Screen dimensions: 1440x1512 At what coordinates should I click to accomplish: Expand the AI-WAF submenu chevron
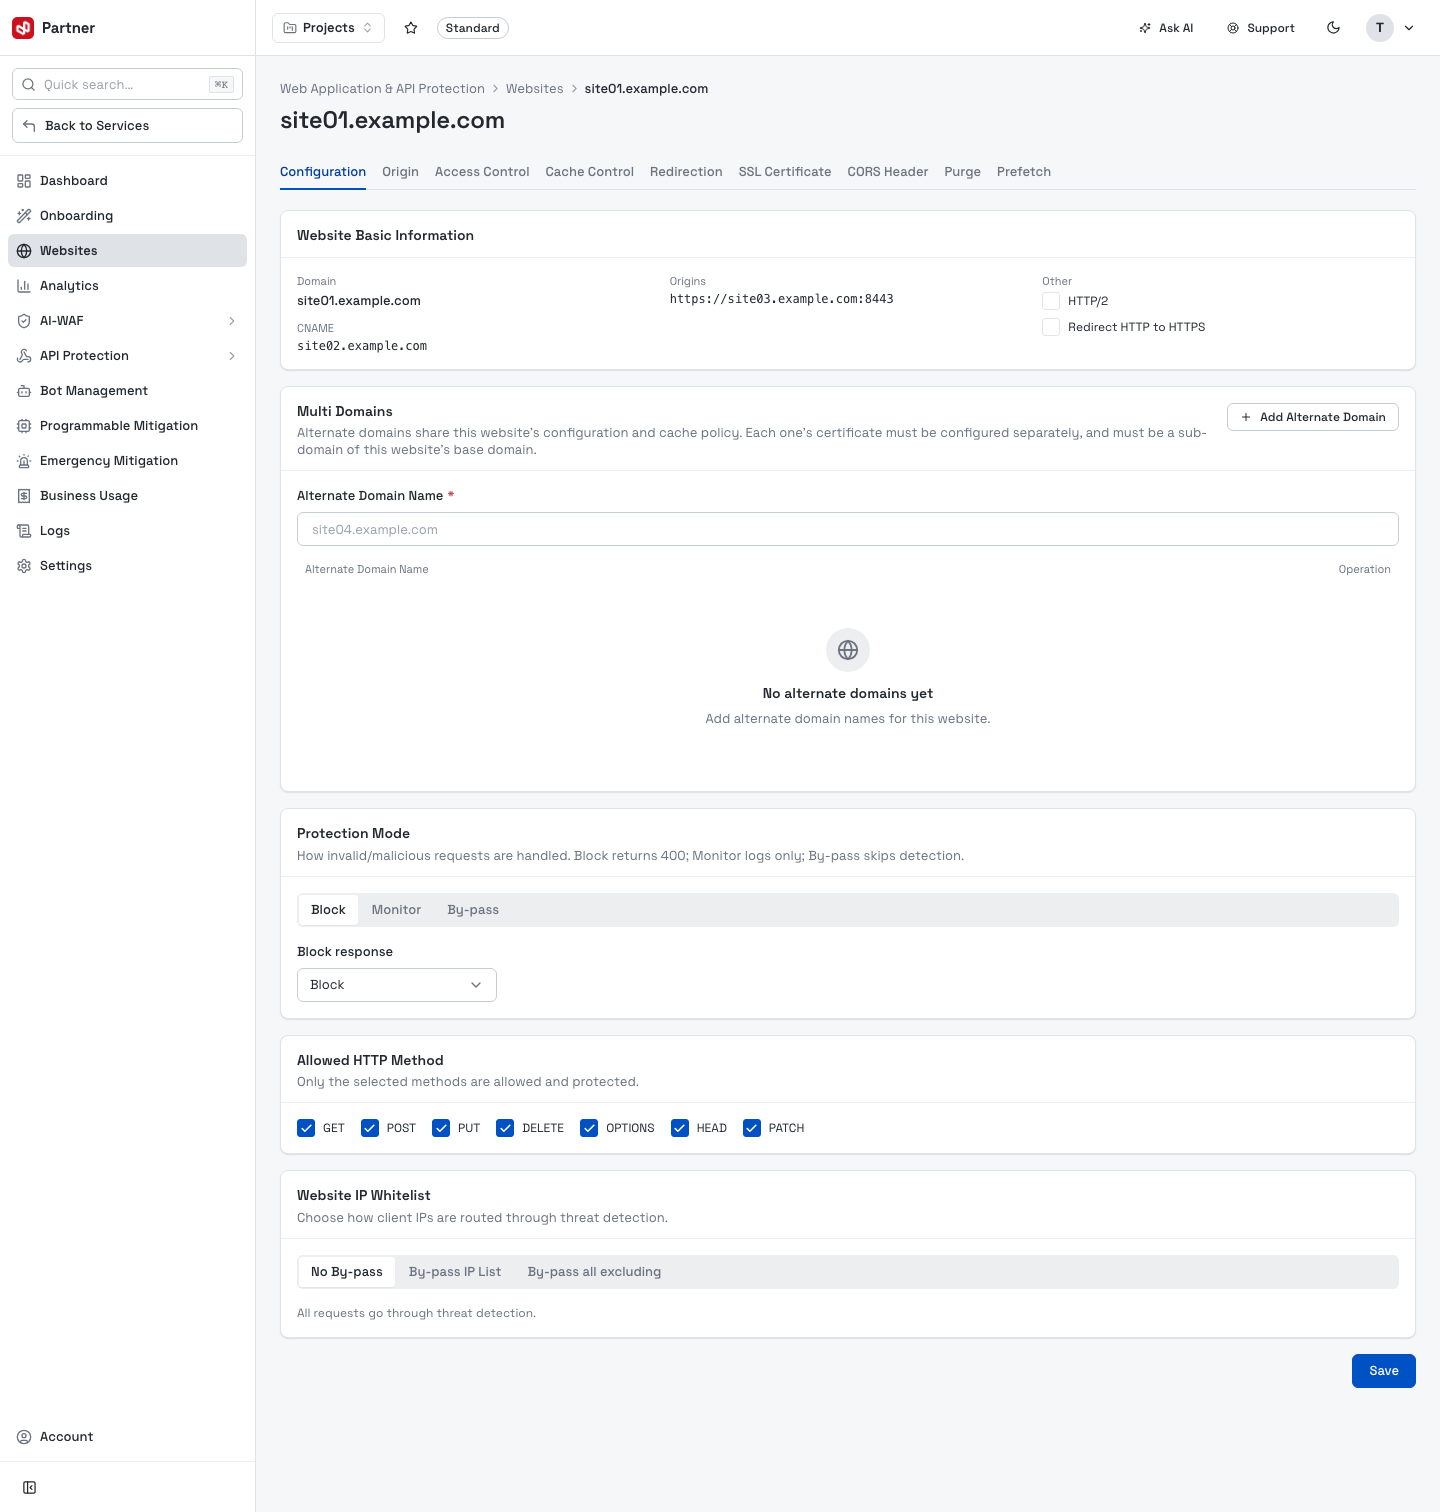pos(232,321)
